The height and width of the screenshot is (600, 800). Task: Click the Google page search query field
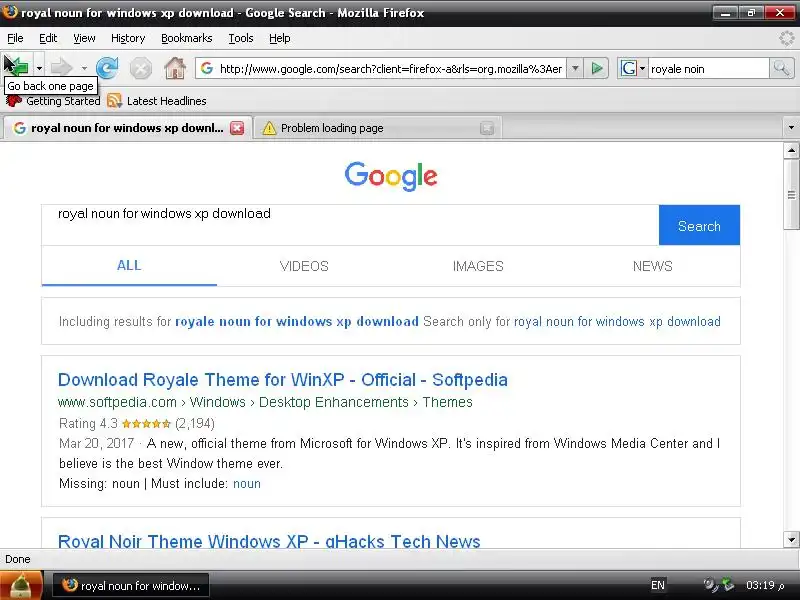(350, 225)
